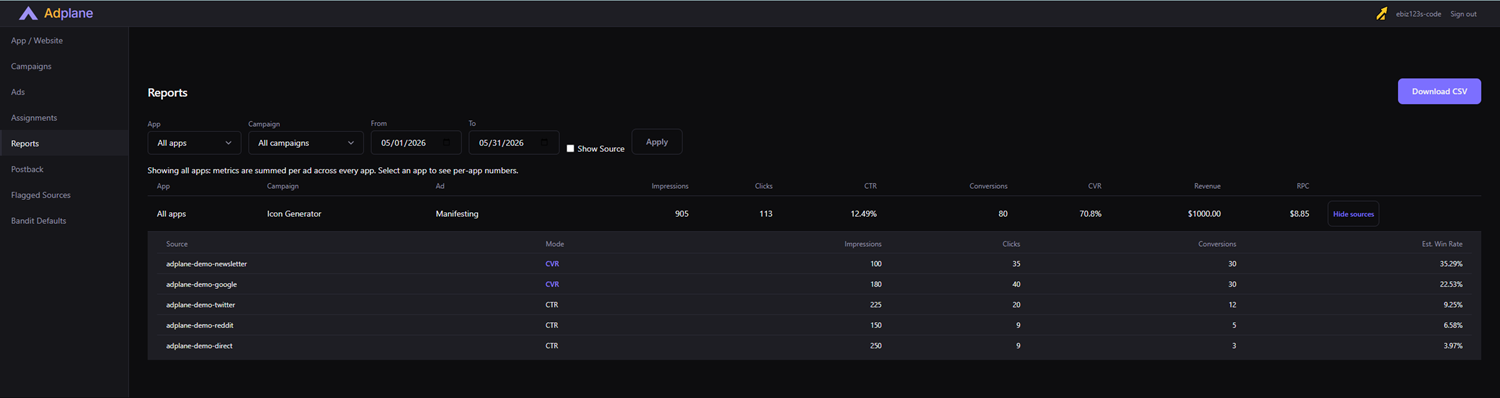Screen dimensions: 1500x398
Task: Open the From date calendar picker icon
Action: 446,143
